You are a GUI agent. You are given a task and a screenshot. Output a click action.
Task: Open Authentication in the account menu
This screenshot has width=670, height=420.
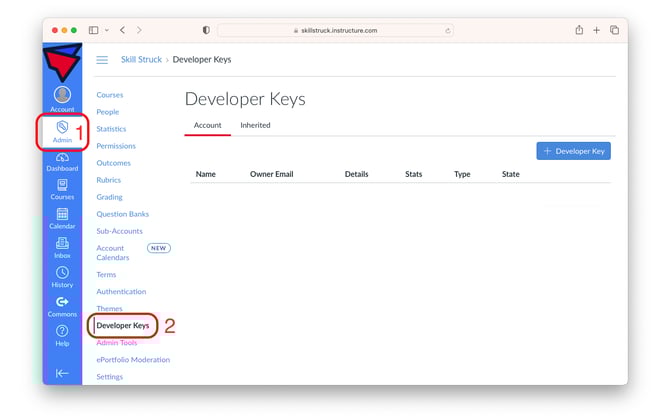[x=121, y=292]
